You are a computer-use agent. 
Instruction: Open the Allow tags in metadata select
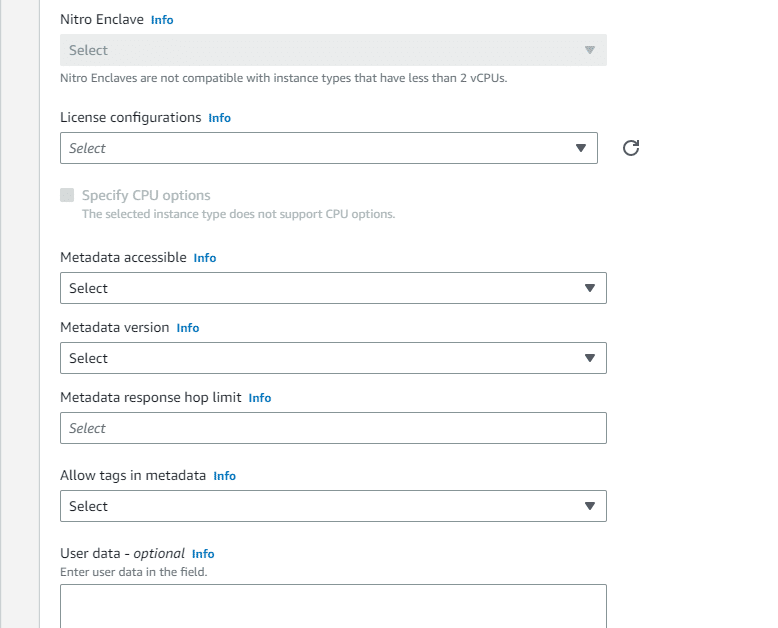tap(333, 506)
